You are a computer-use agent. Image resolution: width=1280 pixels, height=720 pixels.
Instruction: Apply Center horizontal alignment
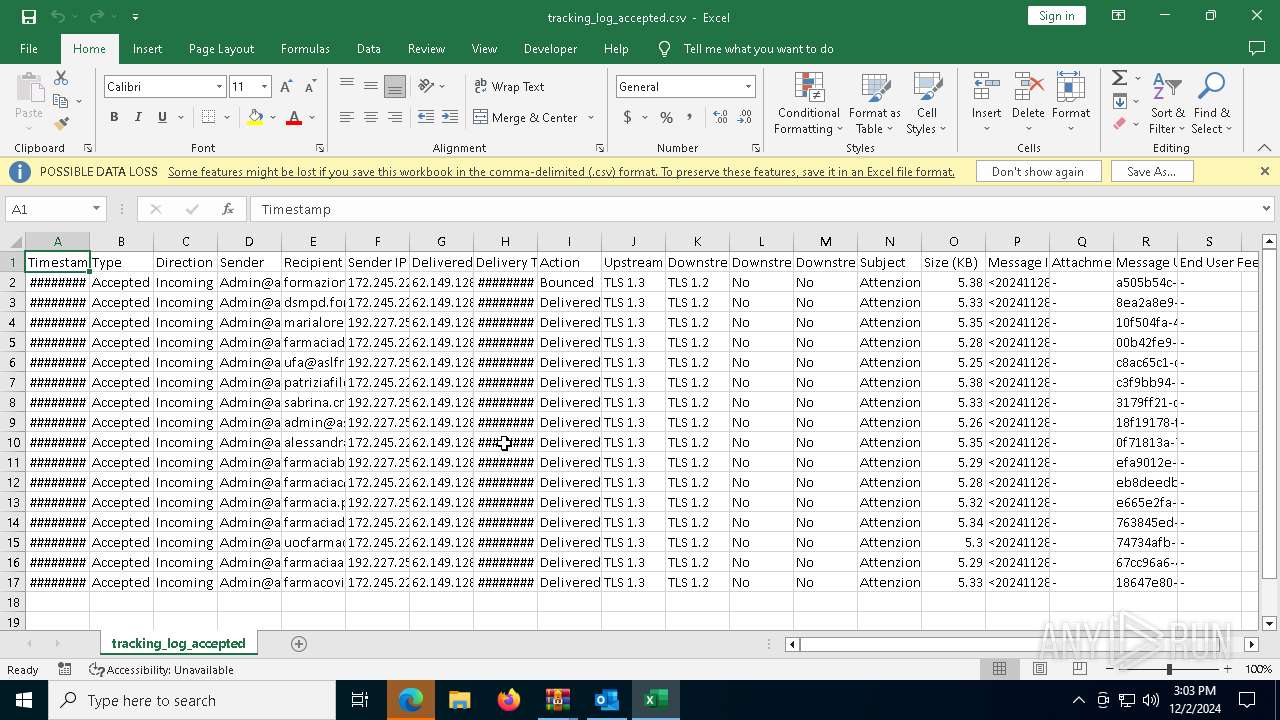tap(370, 117)
